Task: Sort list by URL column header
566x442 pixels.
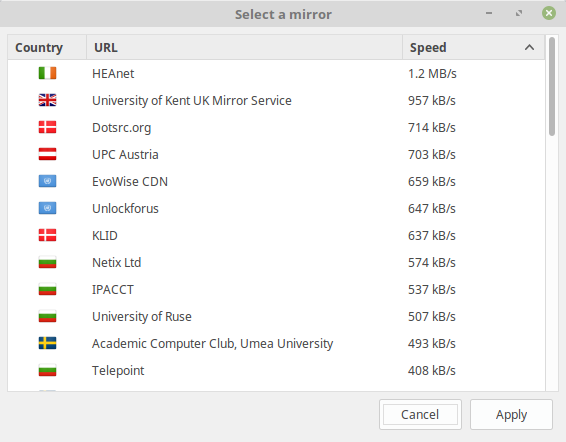Action: click(244, 47)
